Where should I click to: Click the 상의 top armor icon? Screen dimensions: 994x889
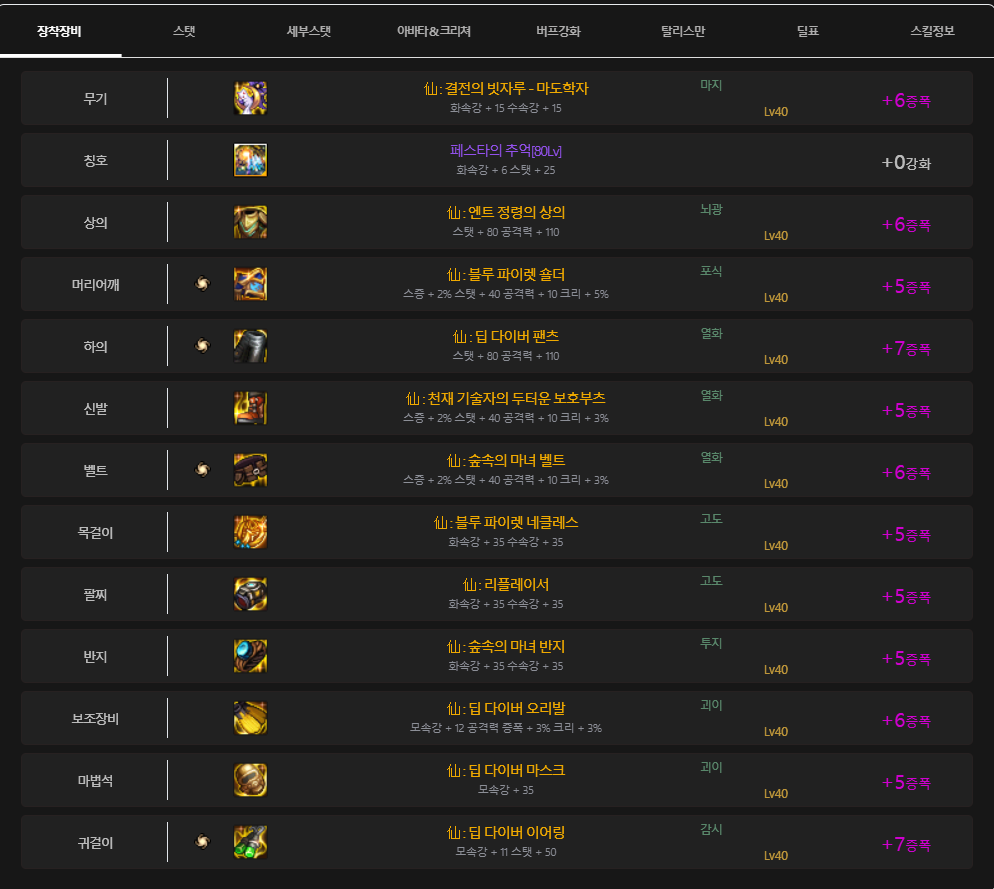coord(250,222)
